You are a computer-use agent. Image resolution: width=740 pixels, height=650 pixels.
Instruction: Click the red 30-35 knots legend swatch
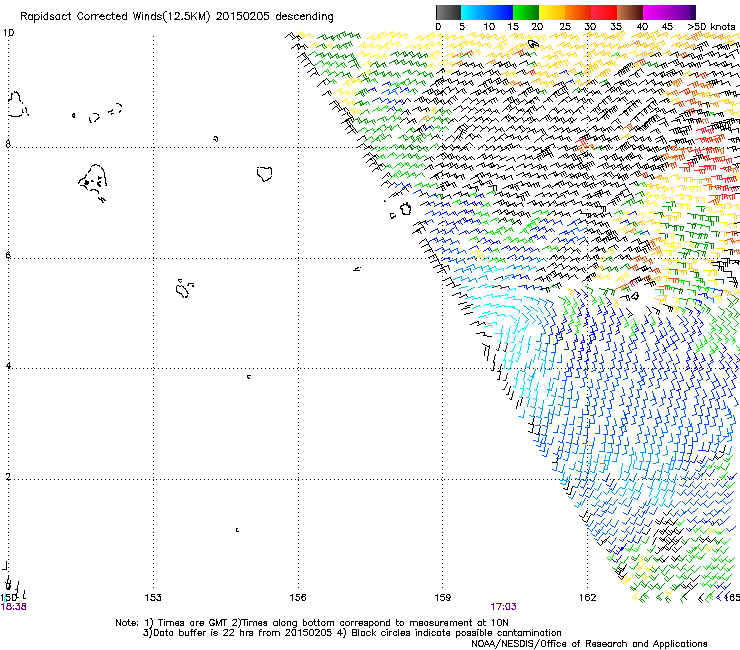pos(604,12)
